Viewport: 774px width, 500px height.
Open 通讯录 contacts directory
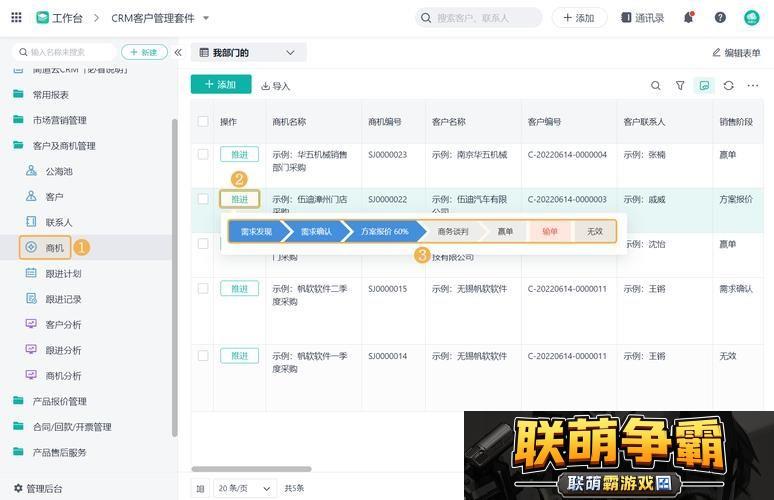[642, 18]
